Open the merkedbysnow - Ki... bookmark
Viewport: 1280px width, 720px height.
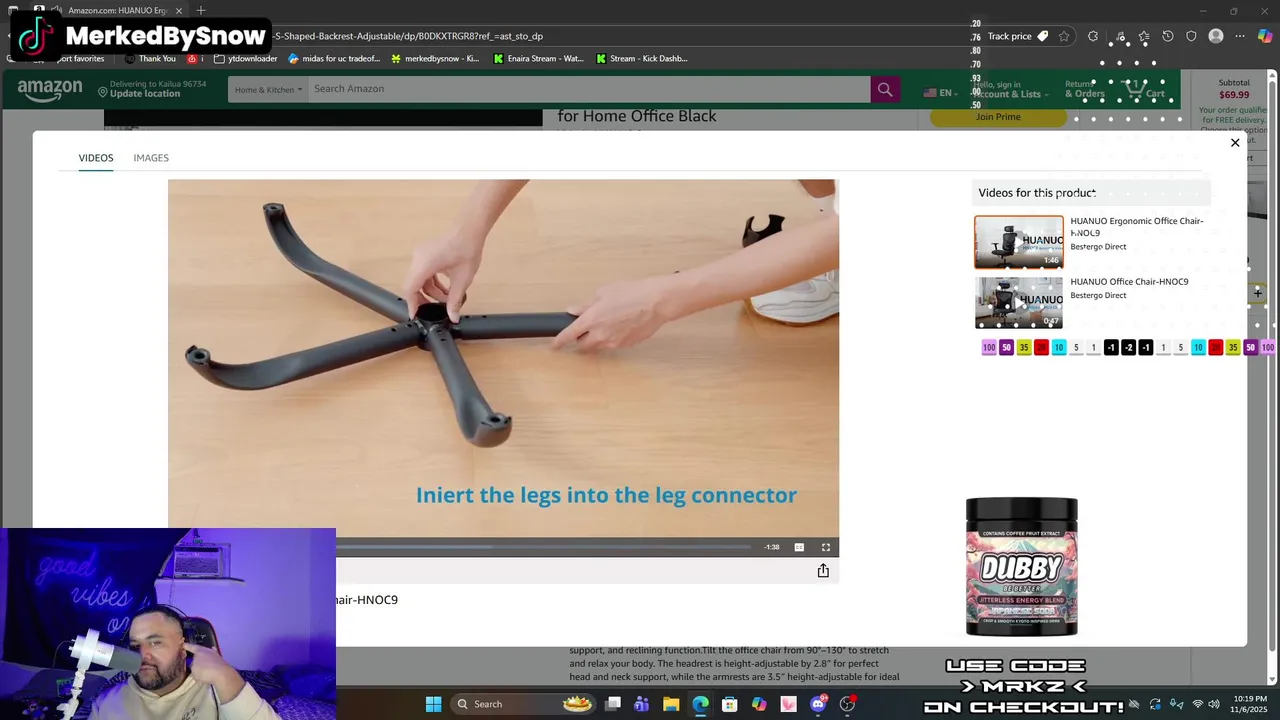(x=435, y=59)
